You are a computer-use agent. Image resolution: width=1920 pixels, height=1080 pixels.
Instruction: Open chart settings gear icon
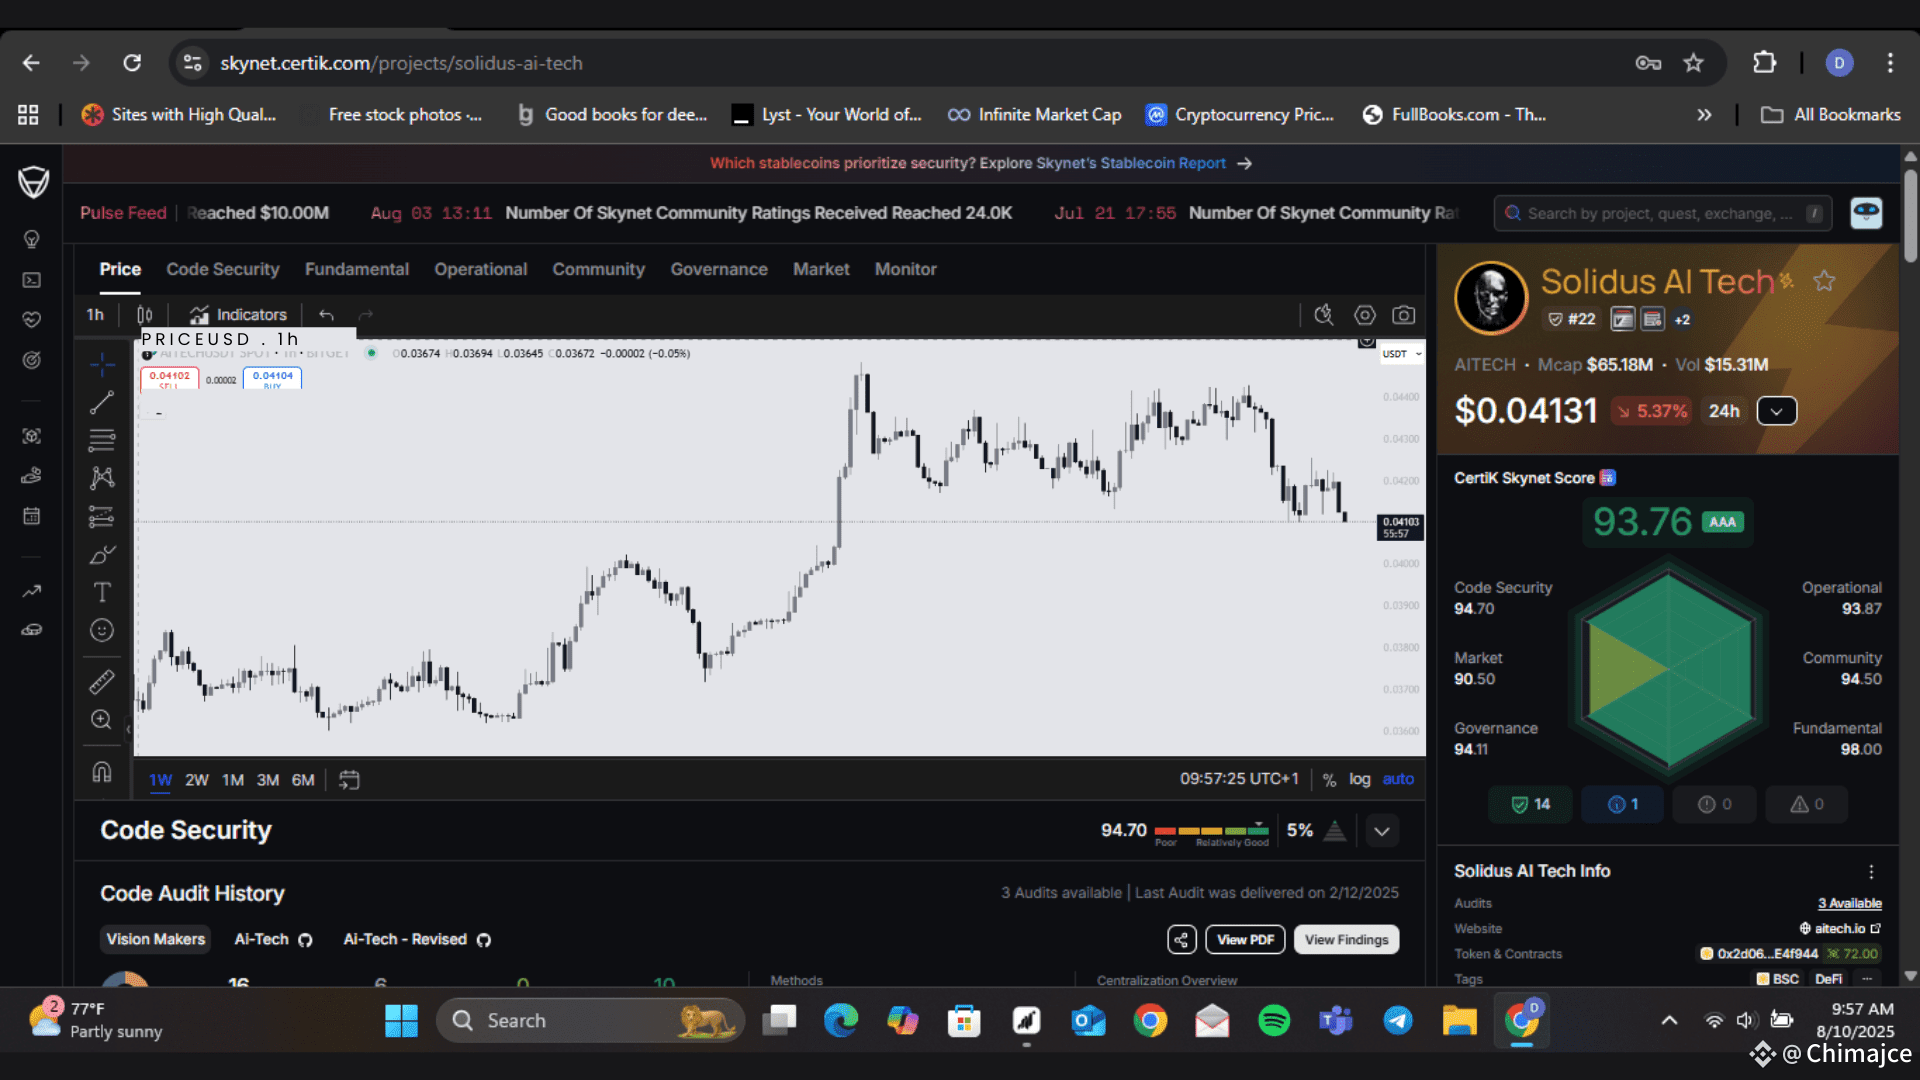[x=1364, y=315]
